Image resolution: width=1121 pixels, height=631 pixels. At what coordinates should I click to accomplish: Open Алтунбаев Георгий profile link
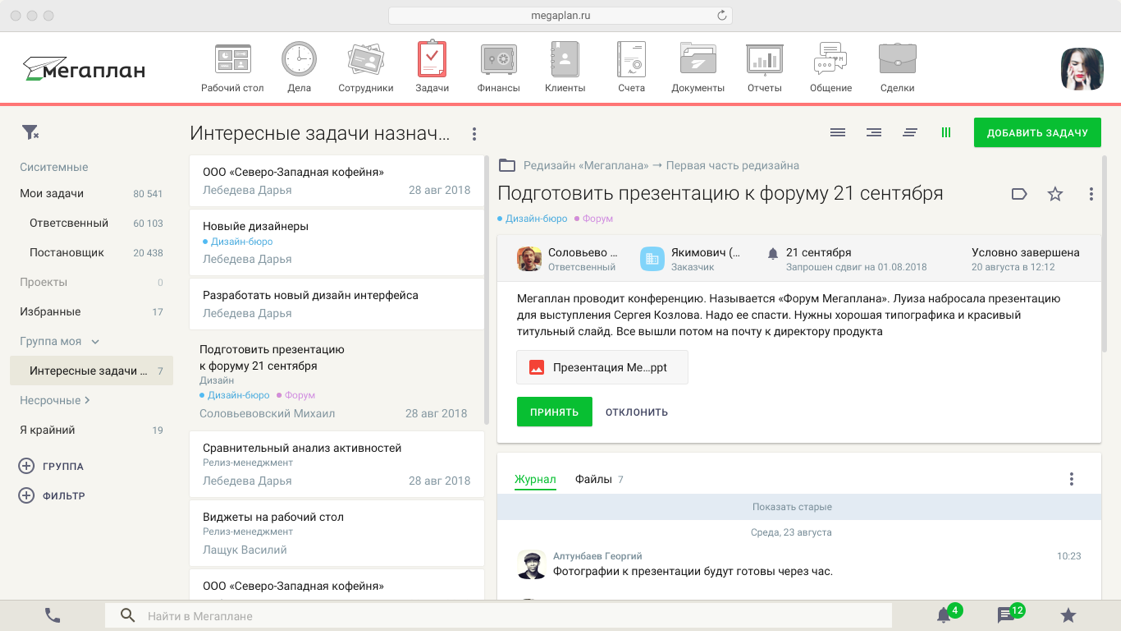tap(597, 556)
